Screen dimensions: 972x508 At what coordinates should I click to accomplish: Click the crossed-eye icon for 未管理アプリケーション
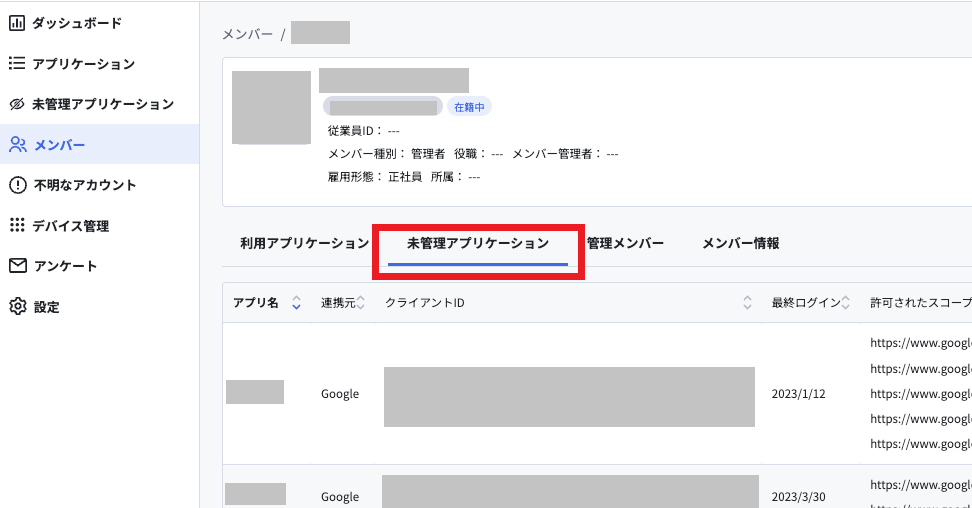tap(17, 104)
